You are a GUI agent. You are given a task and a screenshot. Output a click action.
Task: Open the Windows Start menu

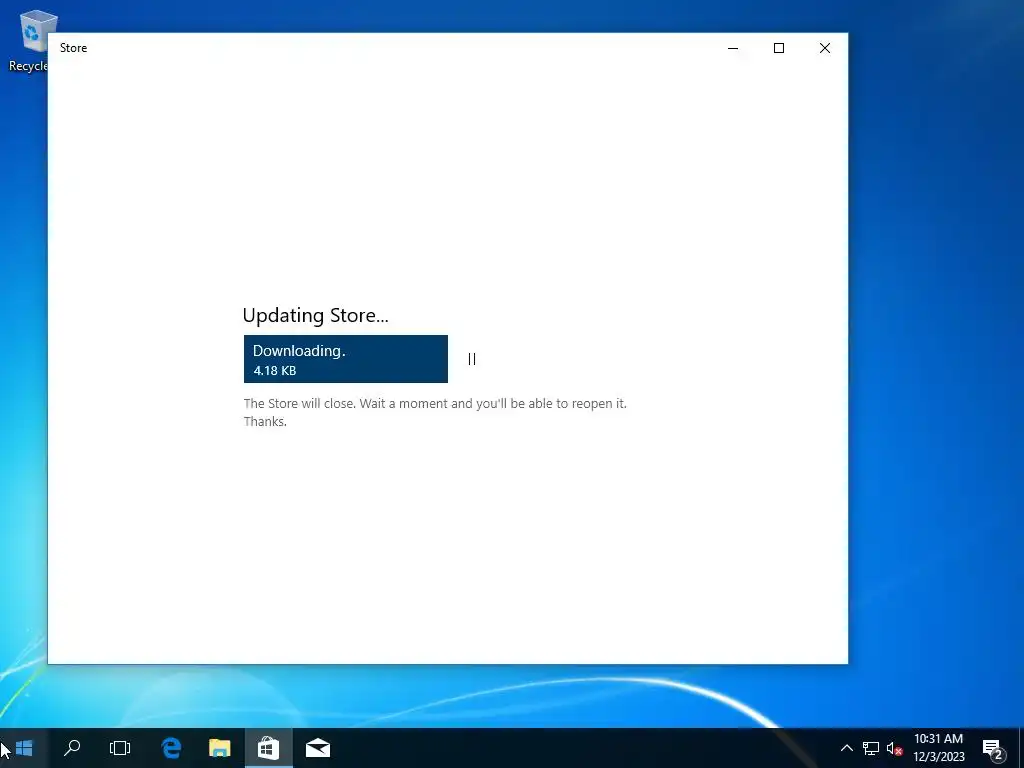[24, 748]
